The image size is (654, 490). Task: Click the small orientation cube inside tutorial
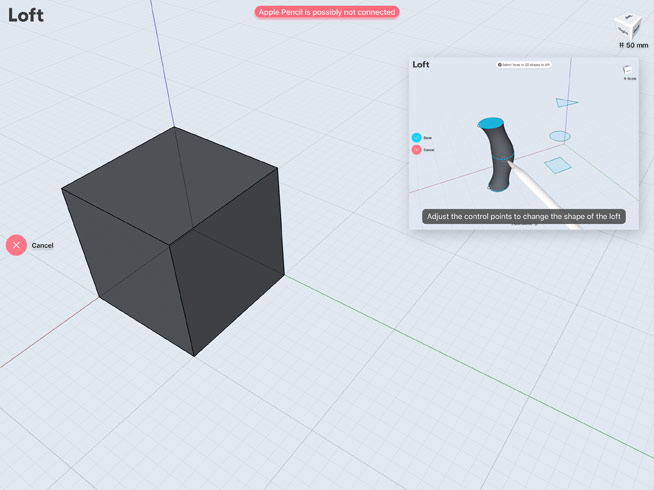click(x=627, y=70)
